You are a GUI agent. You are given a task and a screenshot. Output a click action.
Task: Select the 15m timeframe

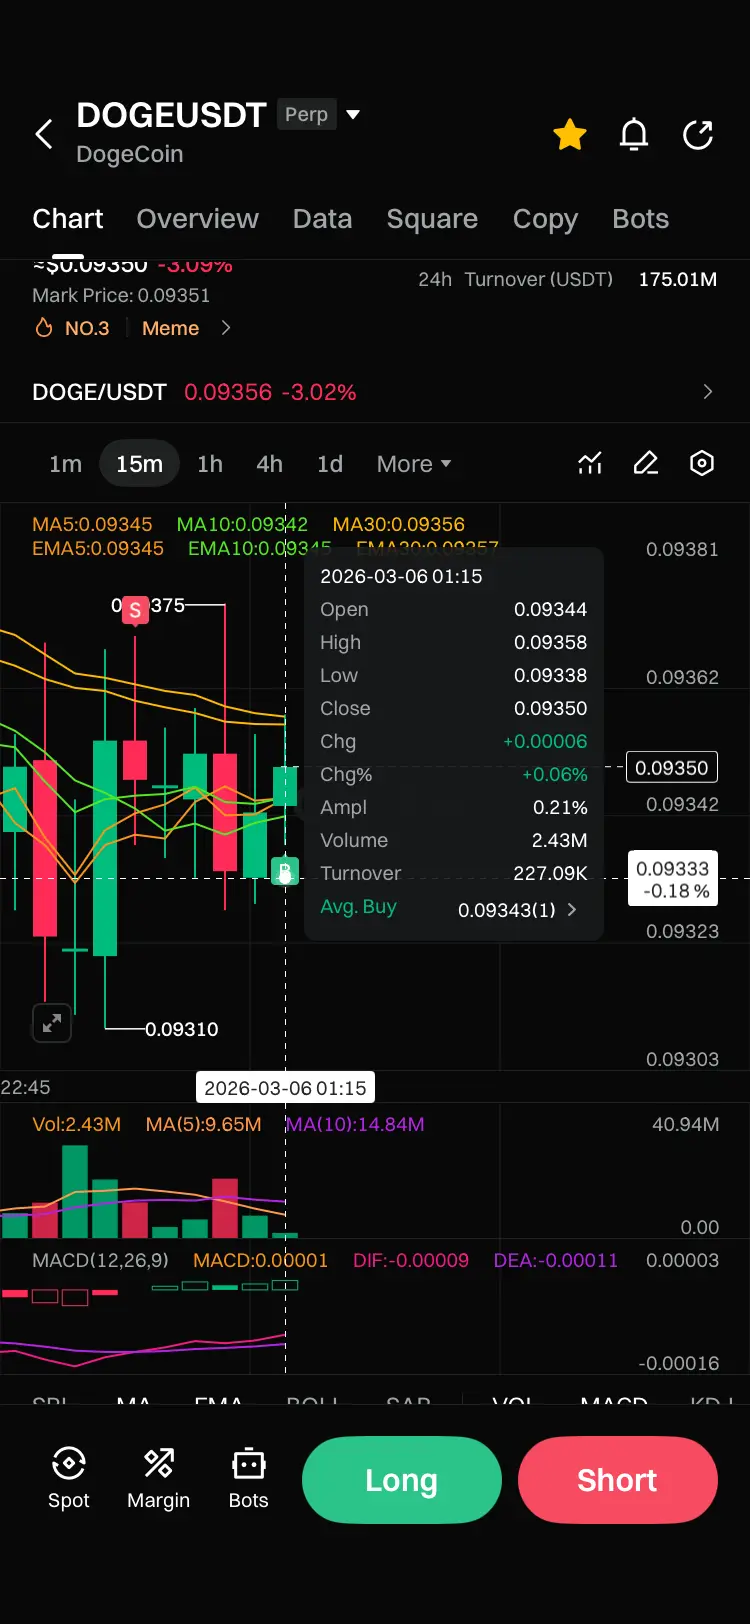pos(139,464)
